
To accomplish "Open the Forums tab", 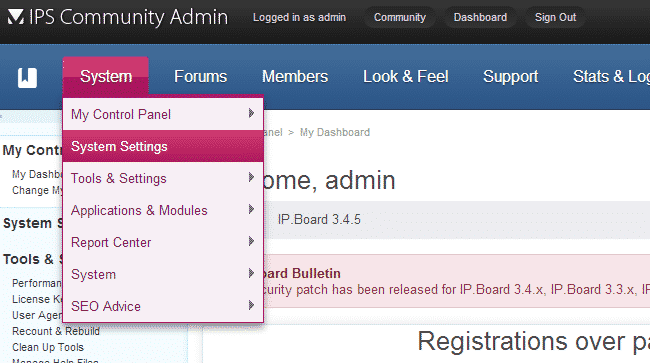I will pyautogui.click(x=201, y=76).
